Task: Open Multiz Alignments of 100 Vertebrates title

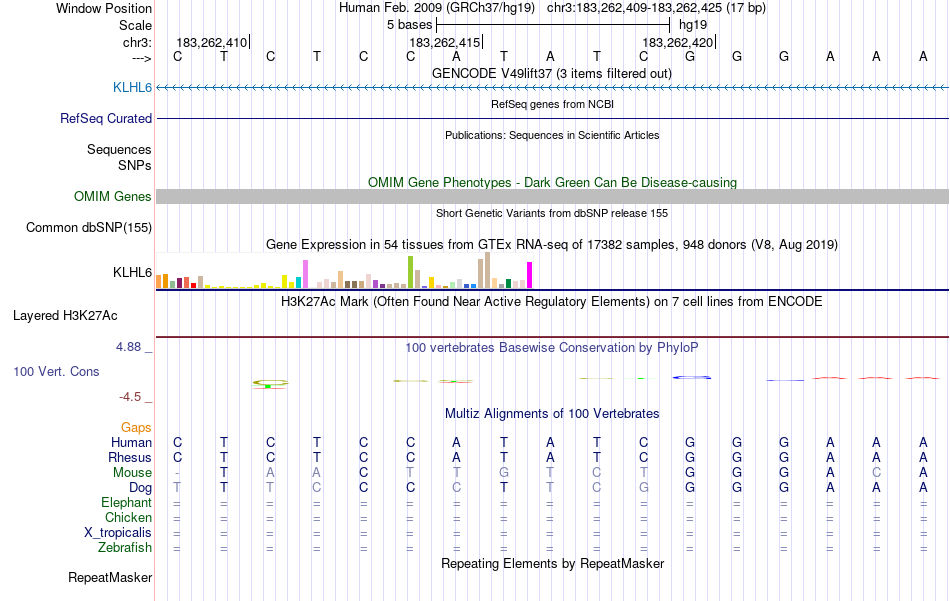Action: [x=552, y=414]
